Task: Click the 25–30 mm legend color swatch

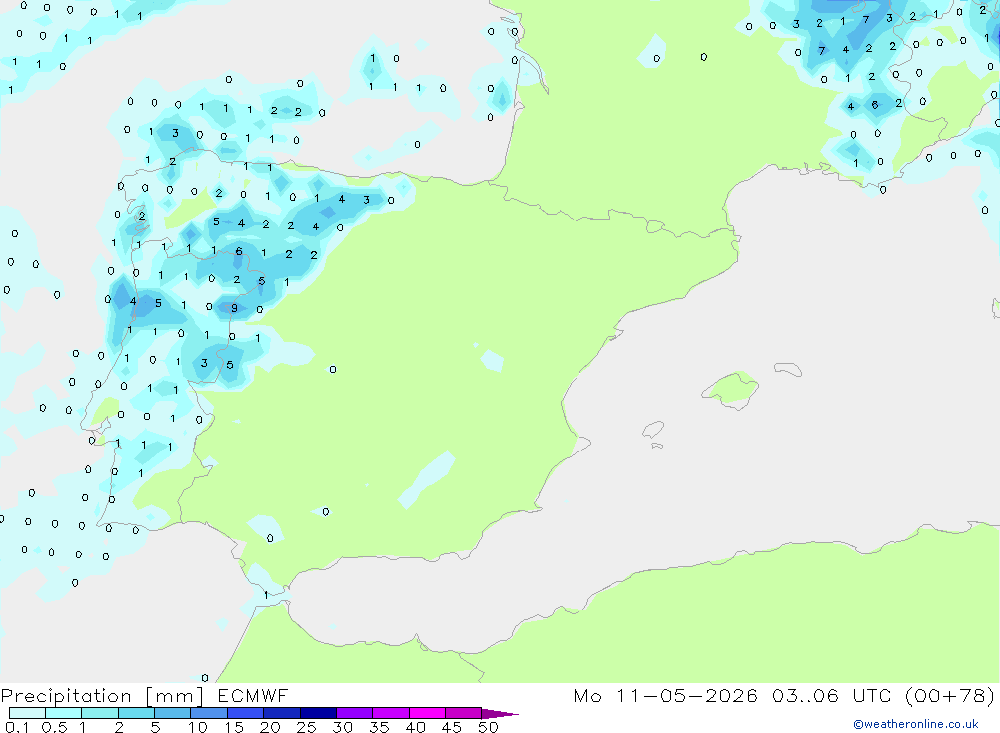Action: 318,713
